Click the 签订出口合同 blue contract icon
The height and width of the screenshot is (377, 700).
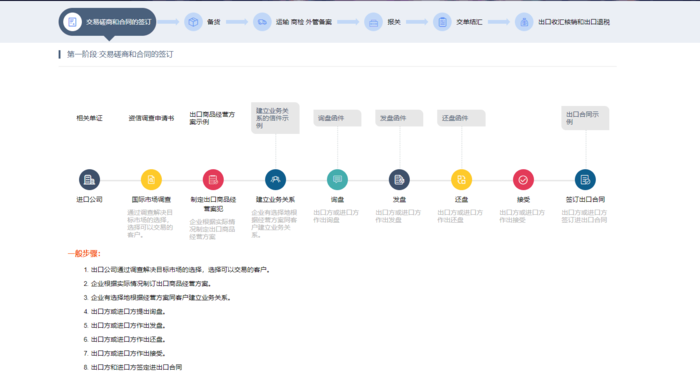click(x=585, y=180)
